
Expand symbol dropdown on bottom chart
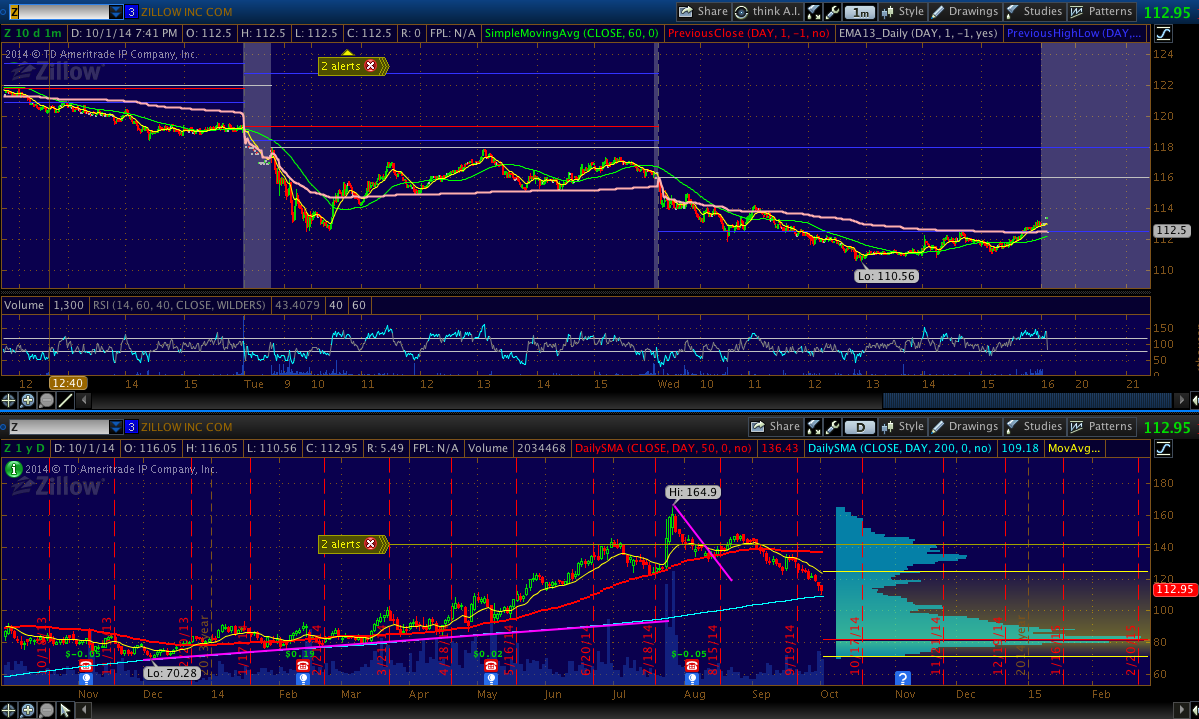tap(116, 426)
